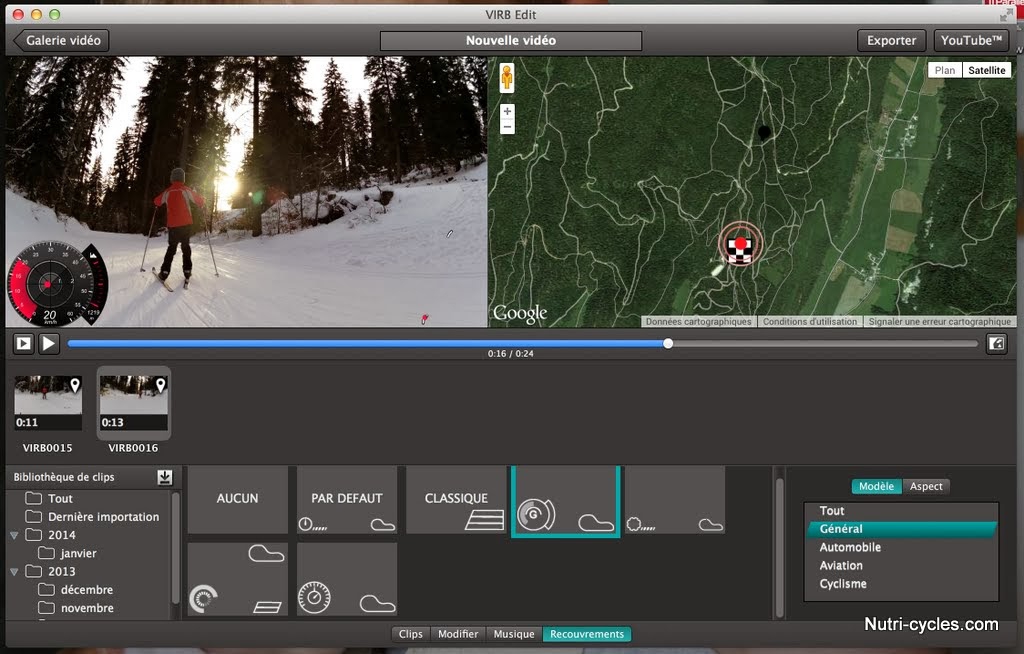This screenshot has height=654, width=1024.
Task: Switch to the Modèle tab
Action: click(876, 486)
